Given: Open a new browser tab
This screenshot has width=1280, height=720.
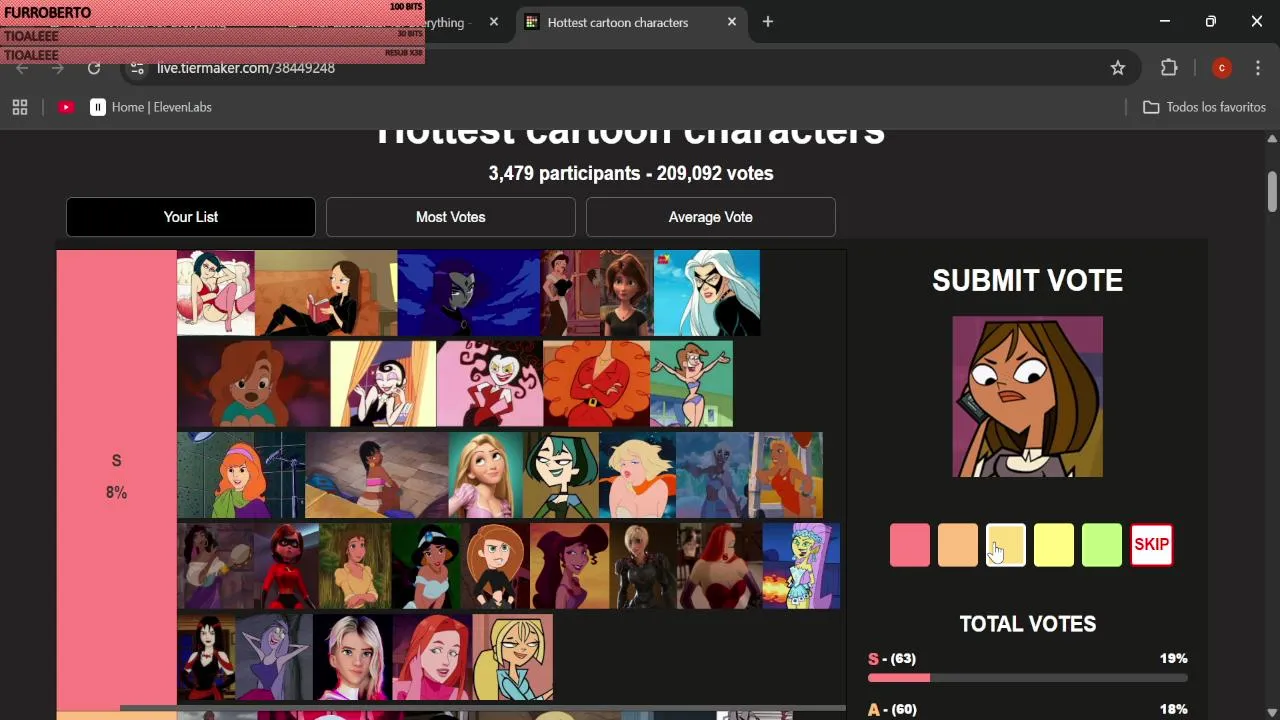Looking at the screenshot, I should 768,22.
